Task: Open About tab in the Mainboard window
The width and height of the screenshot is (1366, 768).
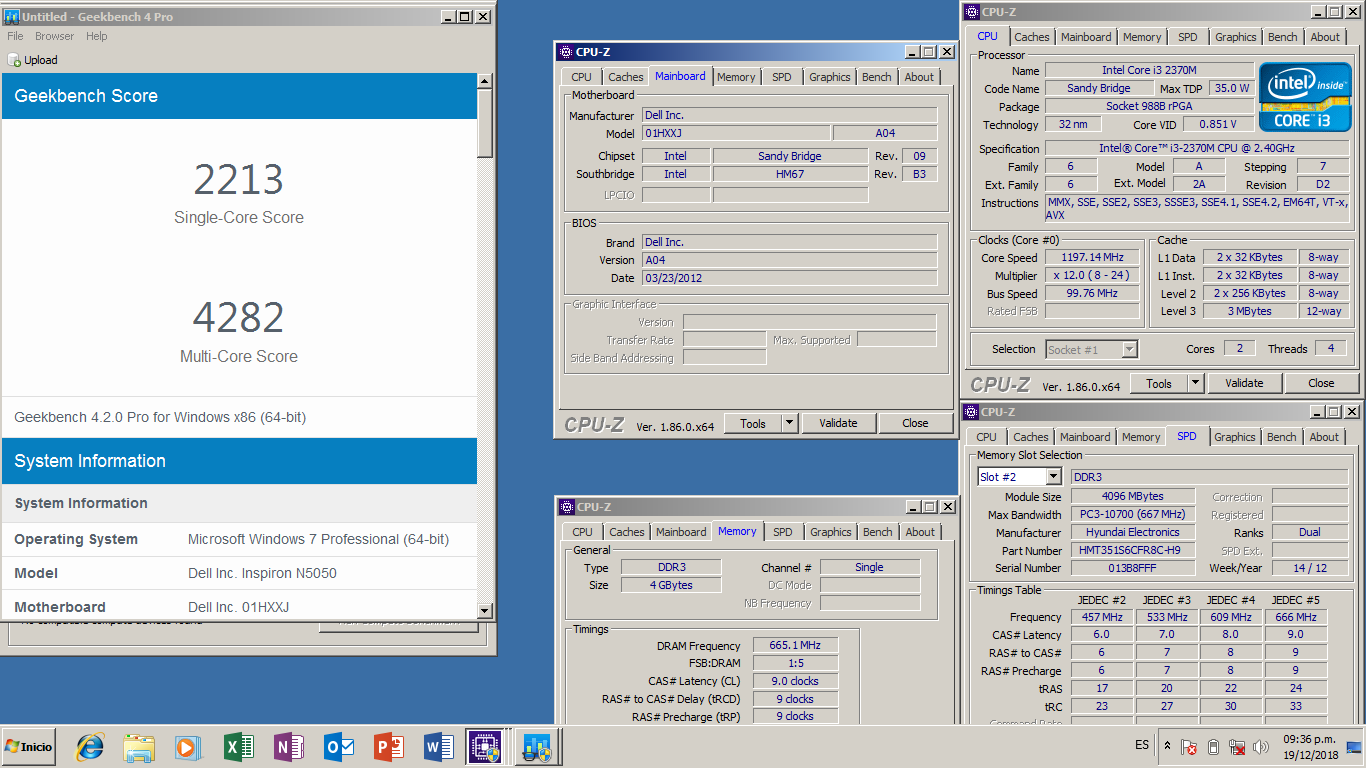Action: 919,77
